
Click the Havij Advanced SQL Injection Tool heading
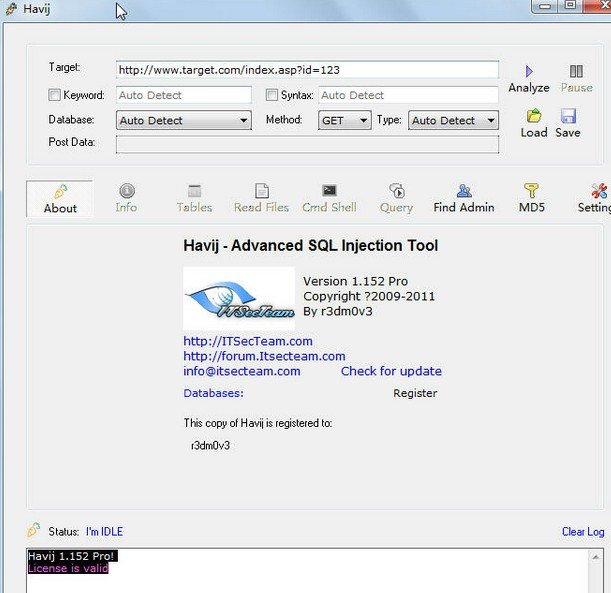[x=311, y=245]
